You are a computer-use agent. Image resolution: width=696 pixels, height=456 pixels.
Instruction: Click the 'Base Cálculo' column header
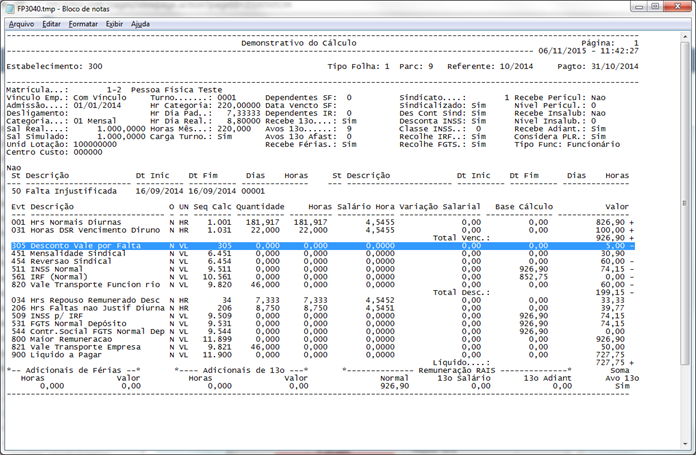point(524,207)
